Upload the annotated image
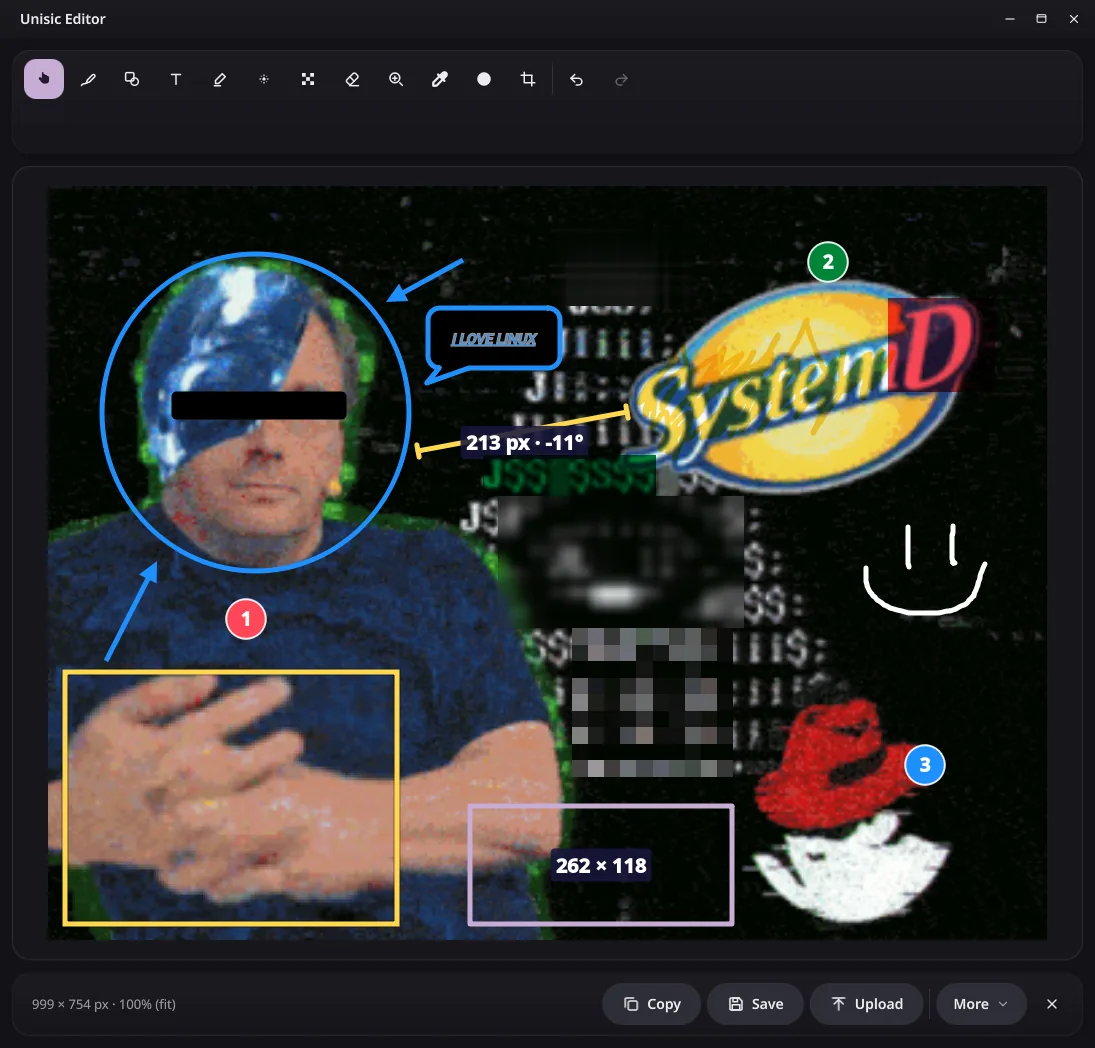The width and height of the screenshot is (1095, 1048). pyautogui.click(x=867, y=1004)
